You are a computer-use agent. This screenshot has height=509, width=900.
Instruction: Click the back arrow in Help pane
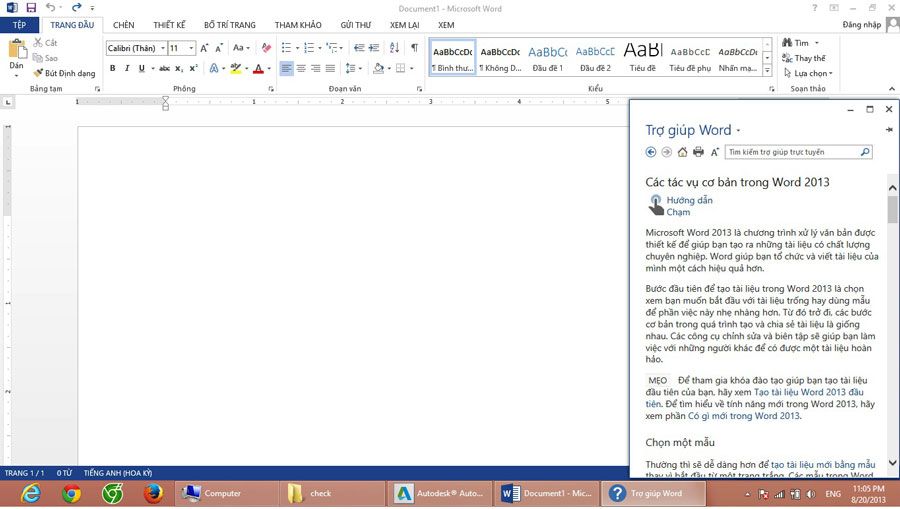point(651,152)
